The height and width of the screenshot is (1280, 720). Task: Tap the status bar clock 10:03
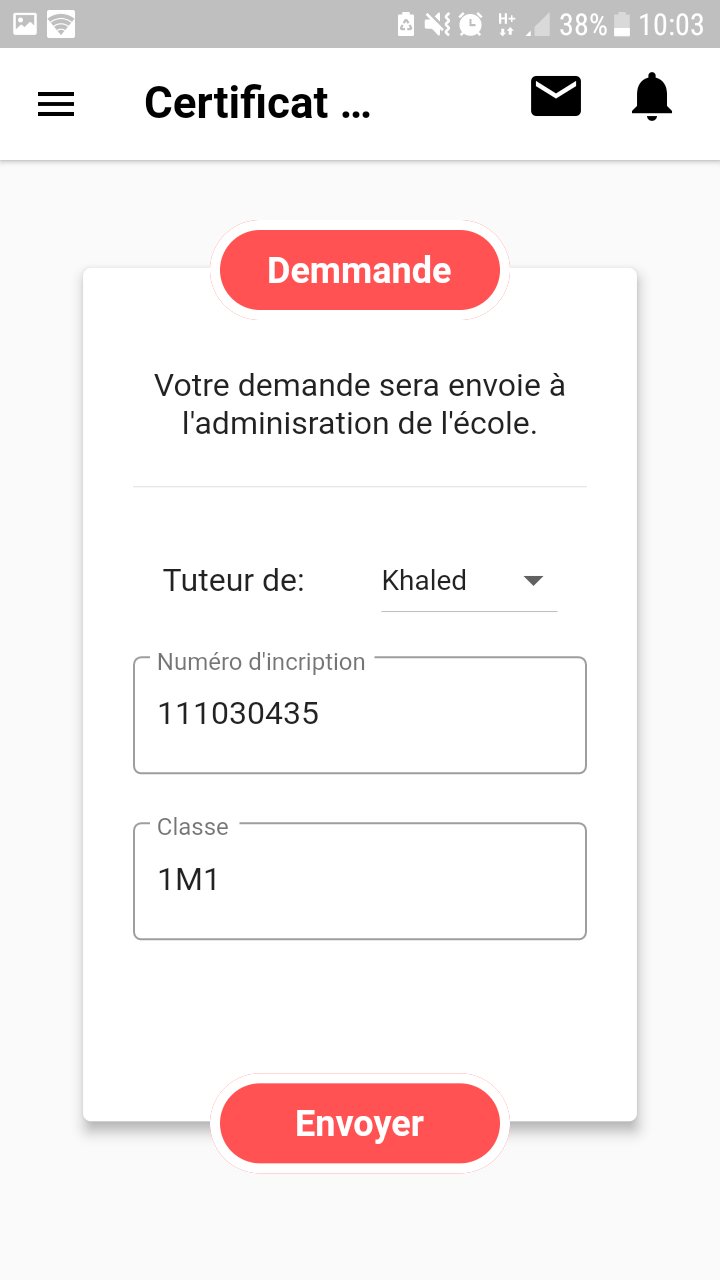671,24
